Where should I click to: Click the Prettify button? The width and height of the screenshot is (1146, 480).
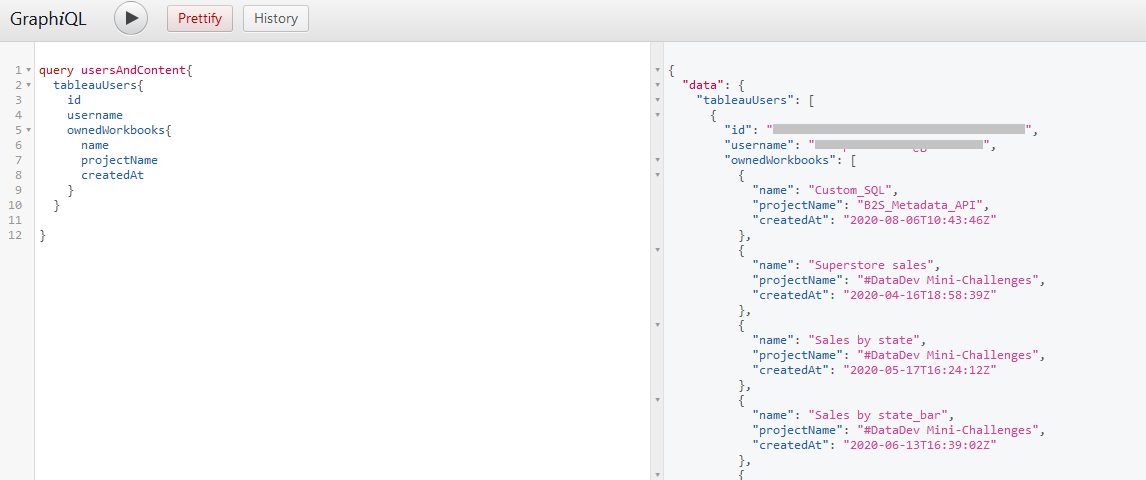[x=200, y=18]
